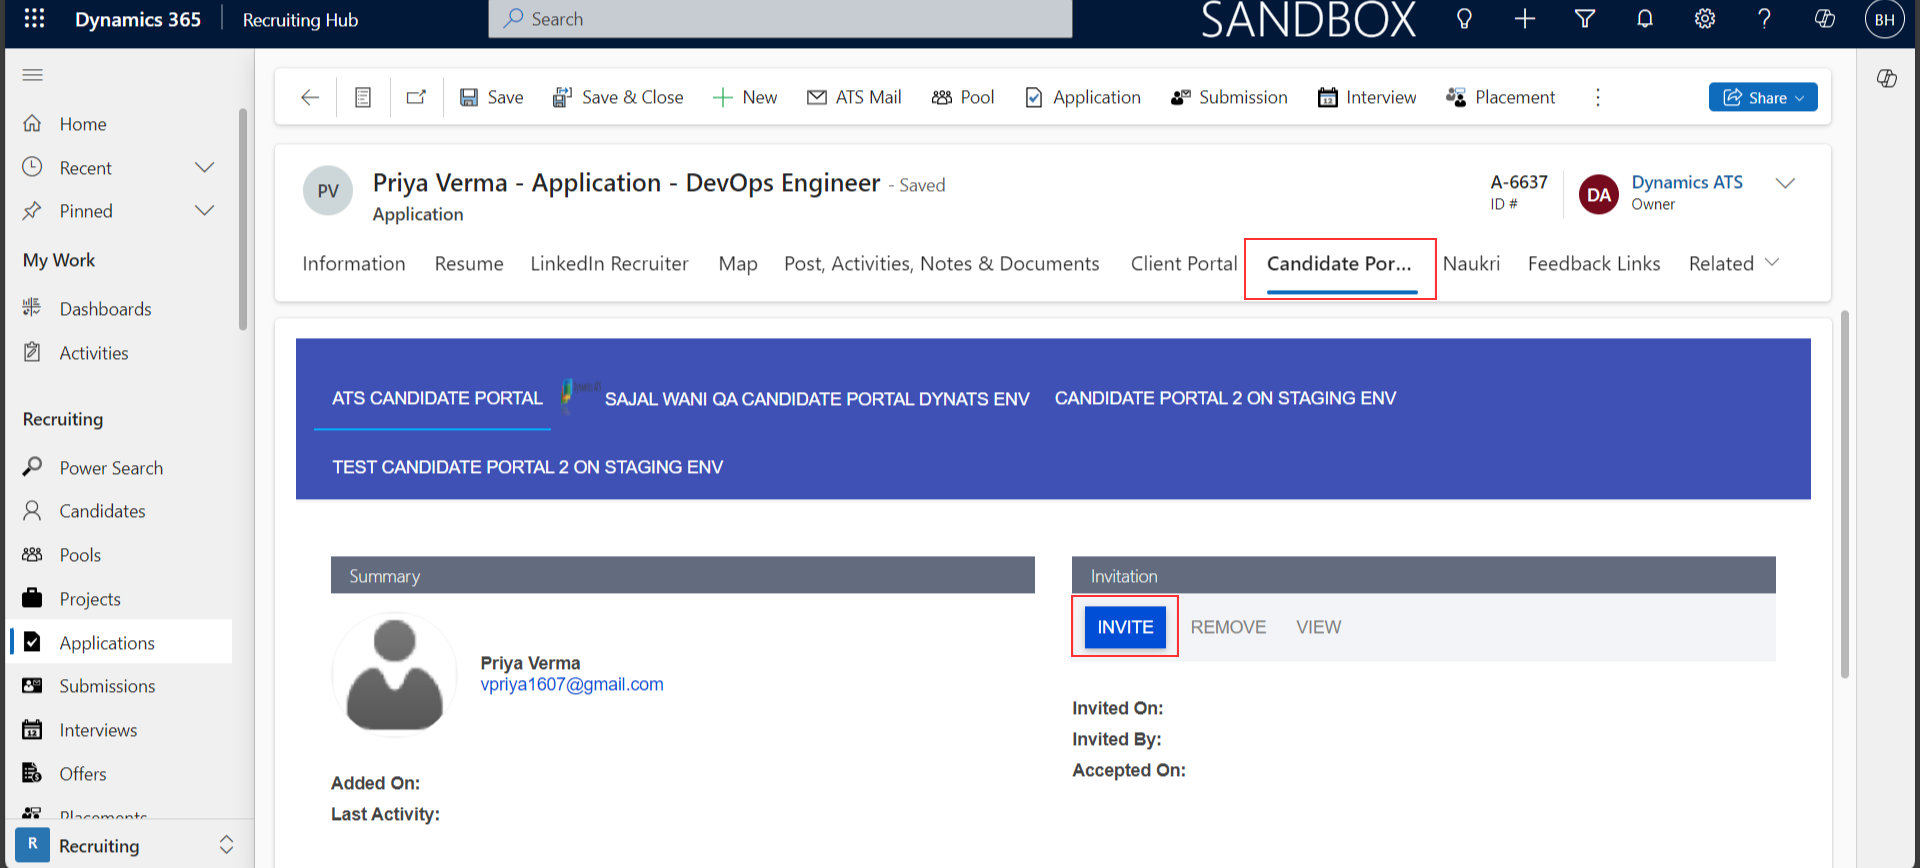Screen dimensions: 1920x868
Task: Open Pools in sidebar
Action: click(80, 555)
